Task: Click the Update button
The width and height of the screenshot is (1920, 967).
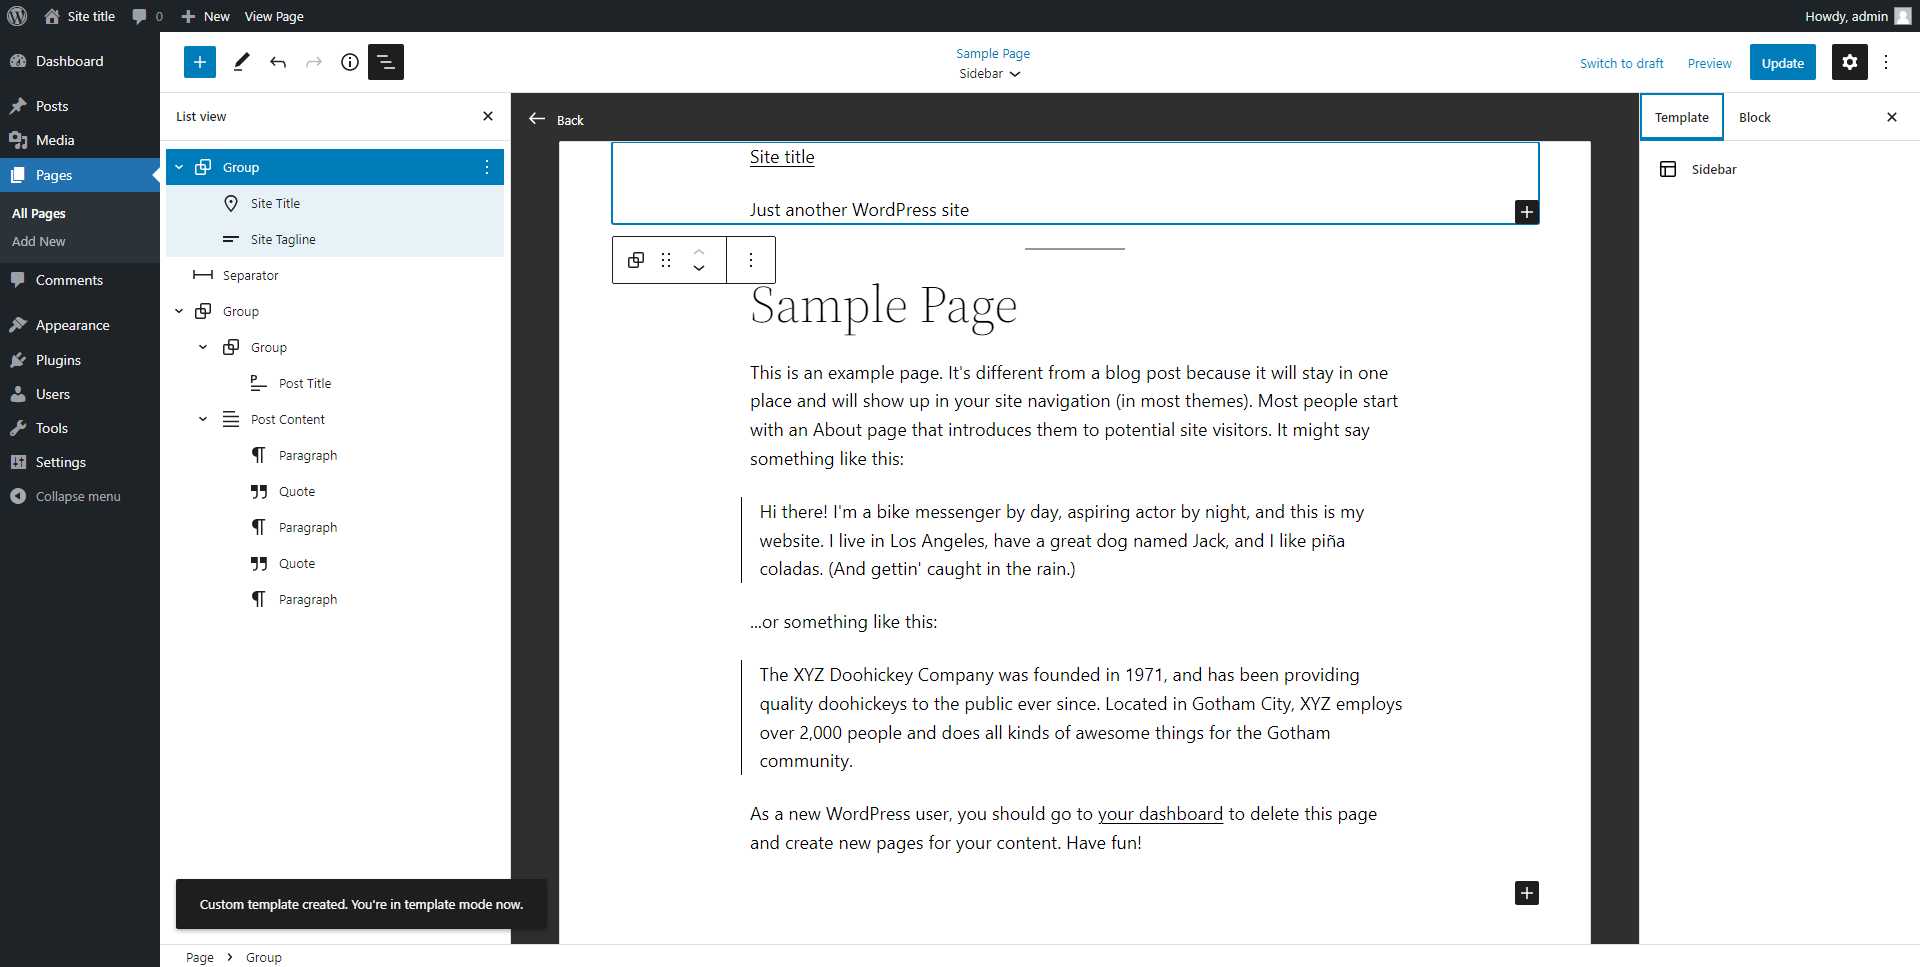Action: point(1782,62)
